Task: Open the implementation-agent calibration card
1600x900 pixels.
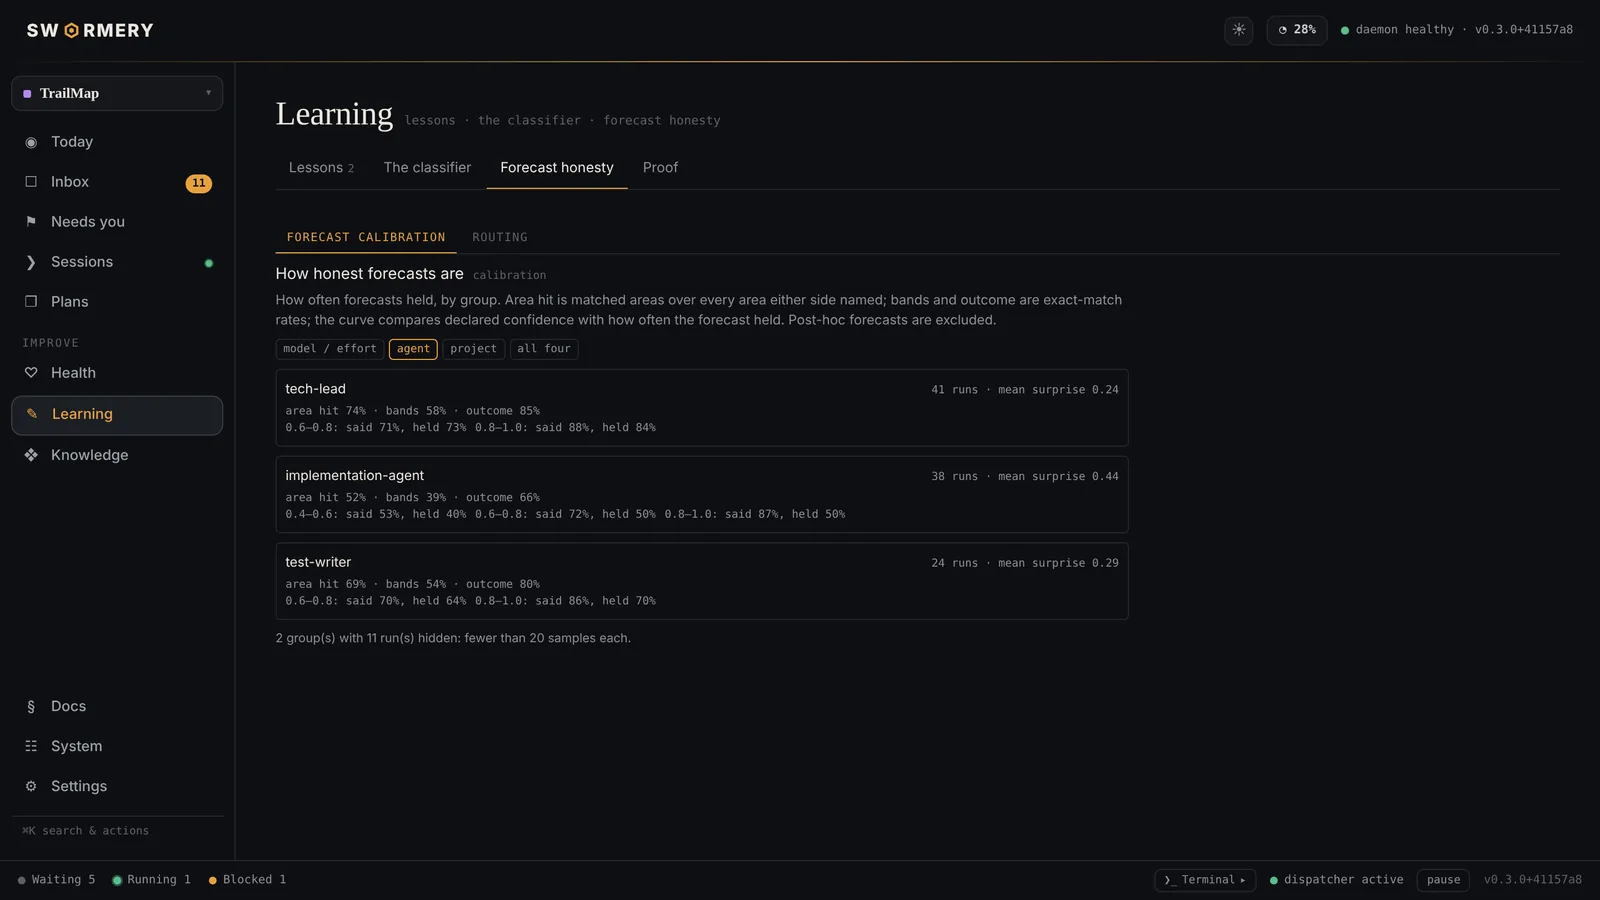Action: 702,495
